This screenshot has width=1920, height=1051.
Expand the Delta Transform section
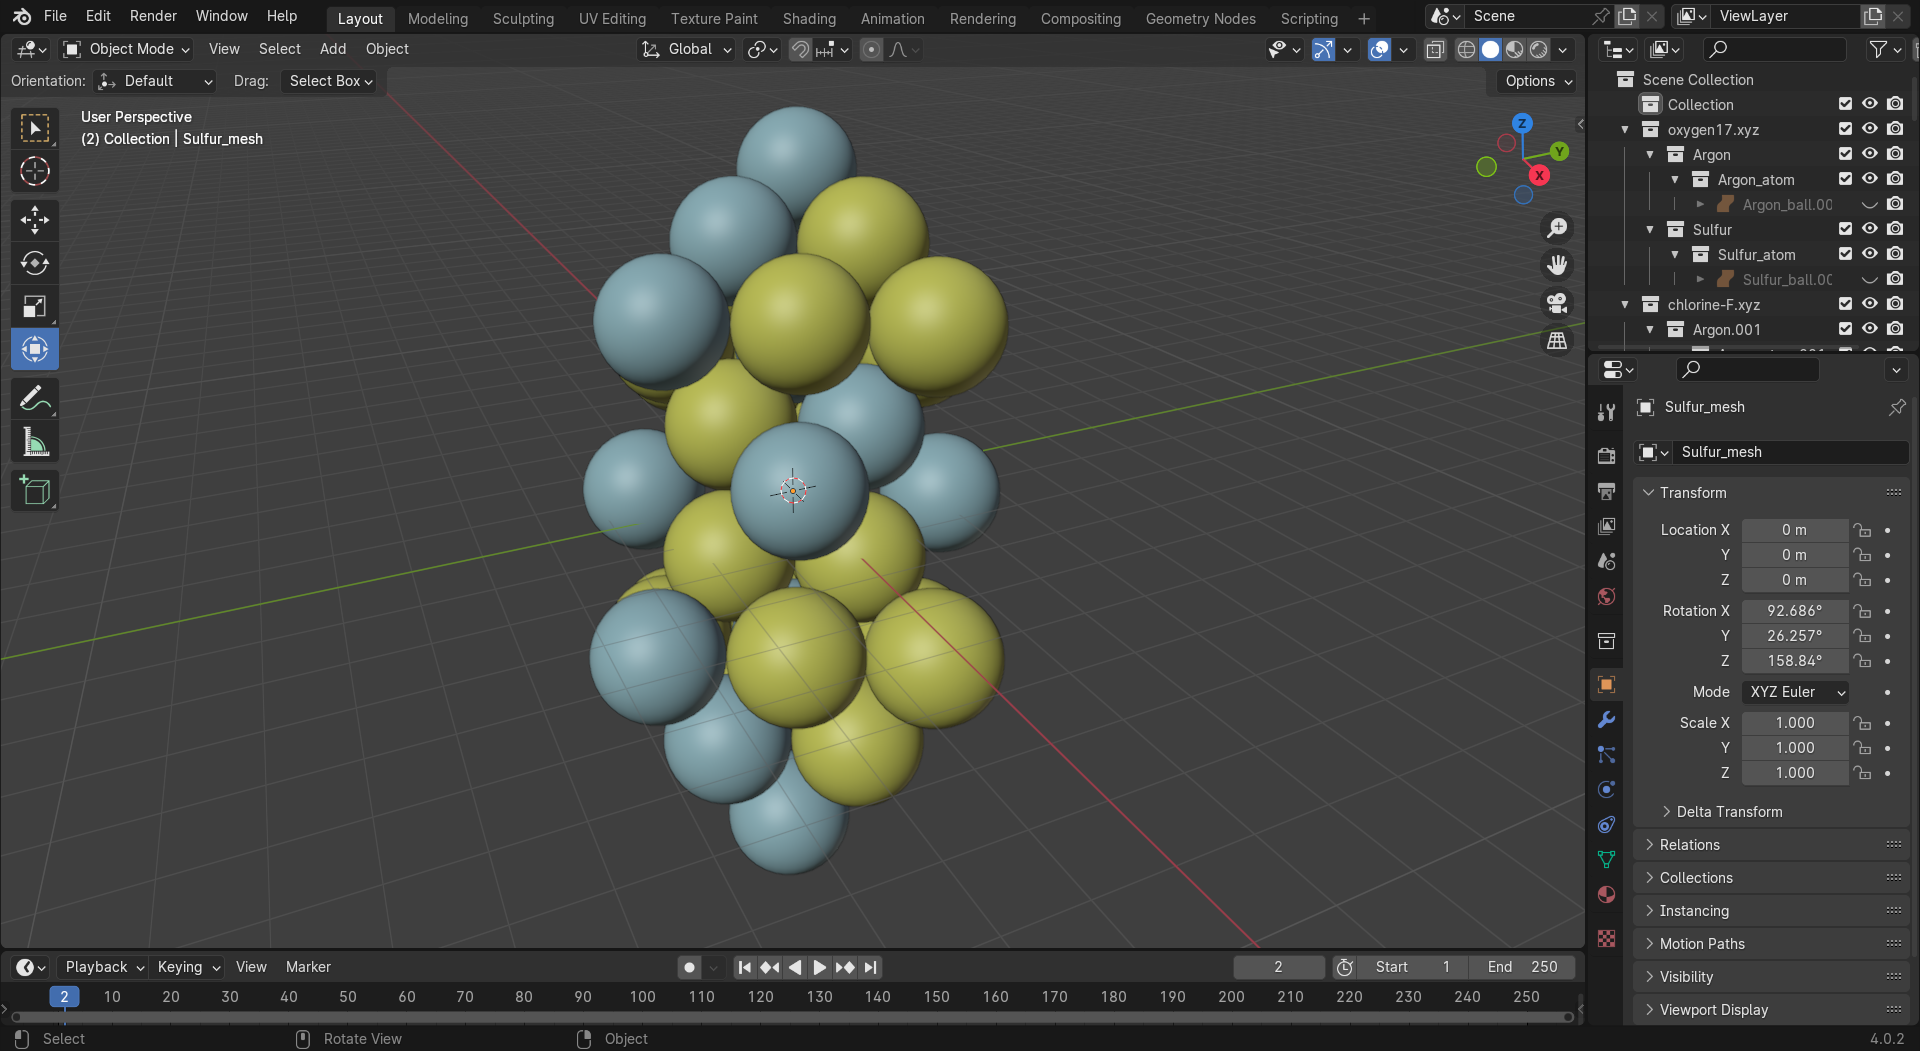tap(1728, 812)
